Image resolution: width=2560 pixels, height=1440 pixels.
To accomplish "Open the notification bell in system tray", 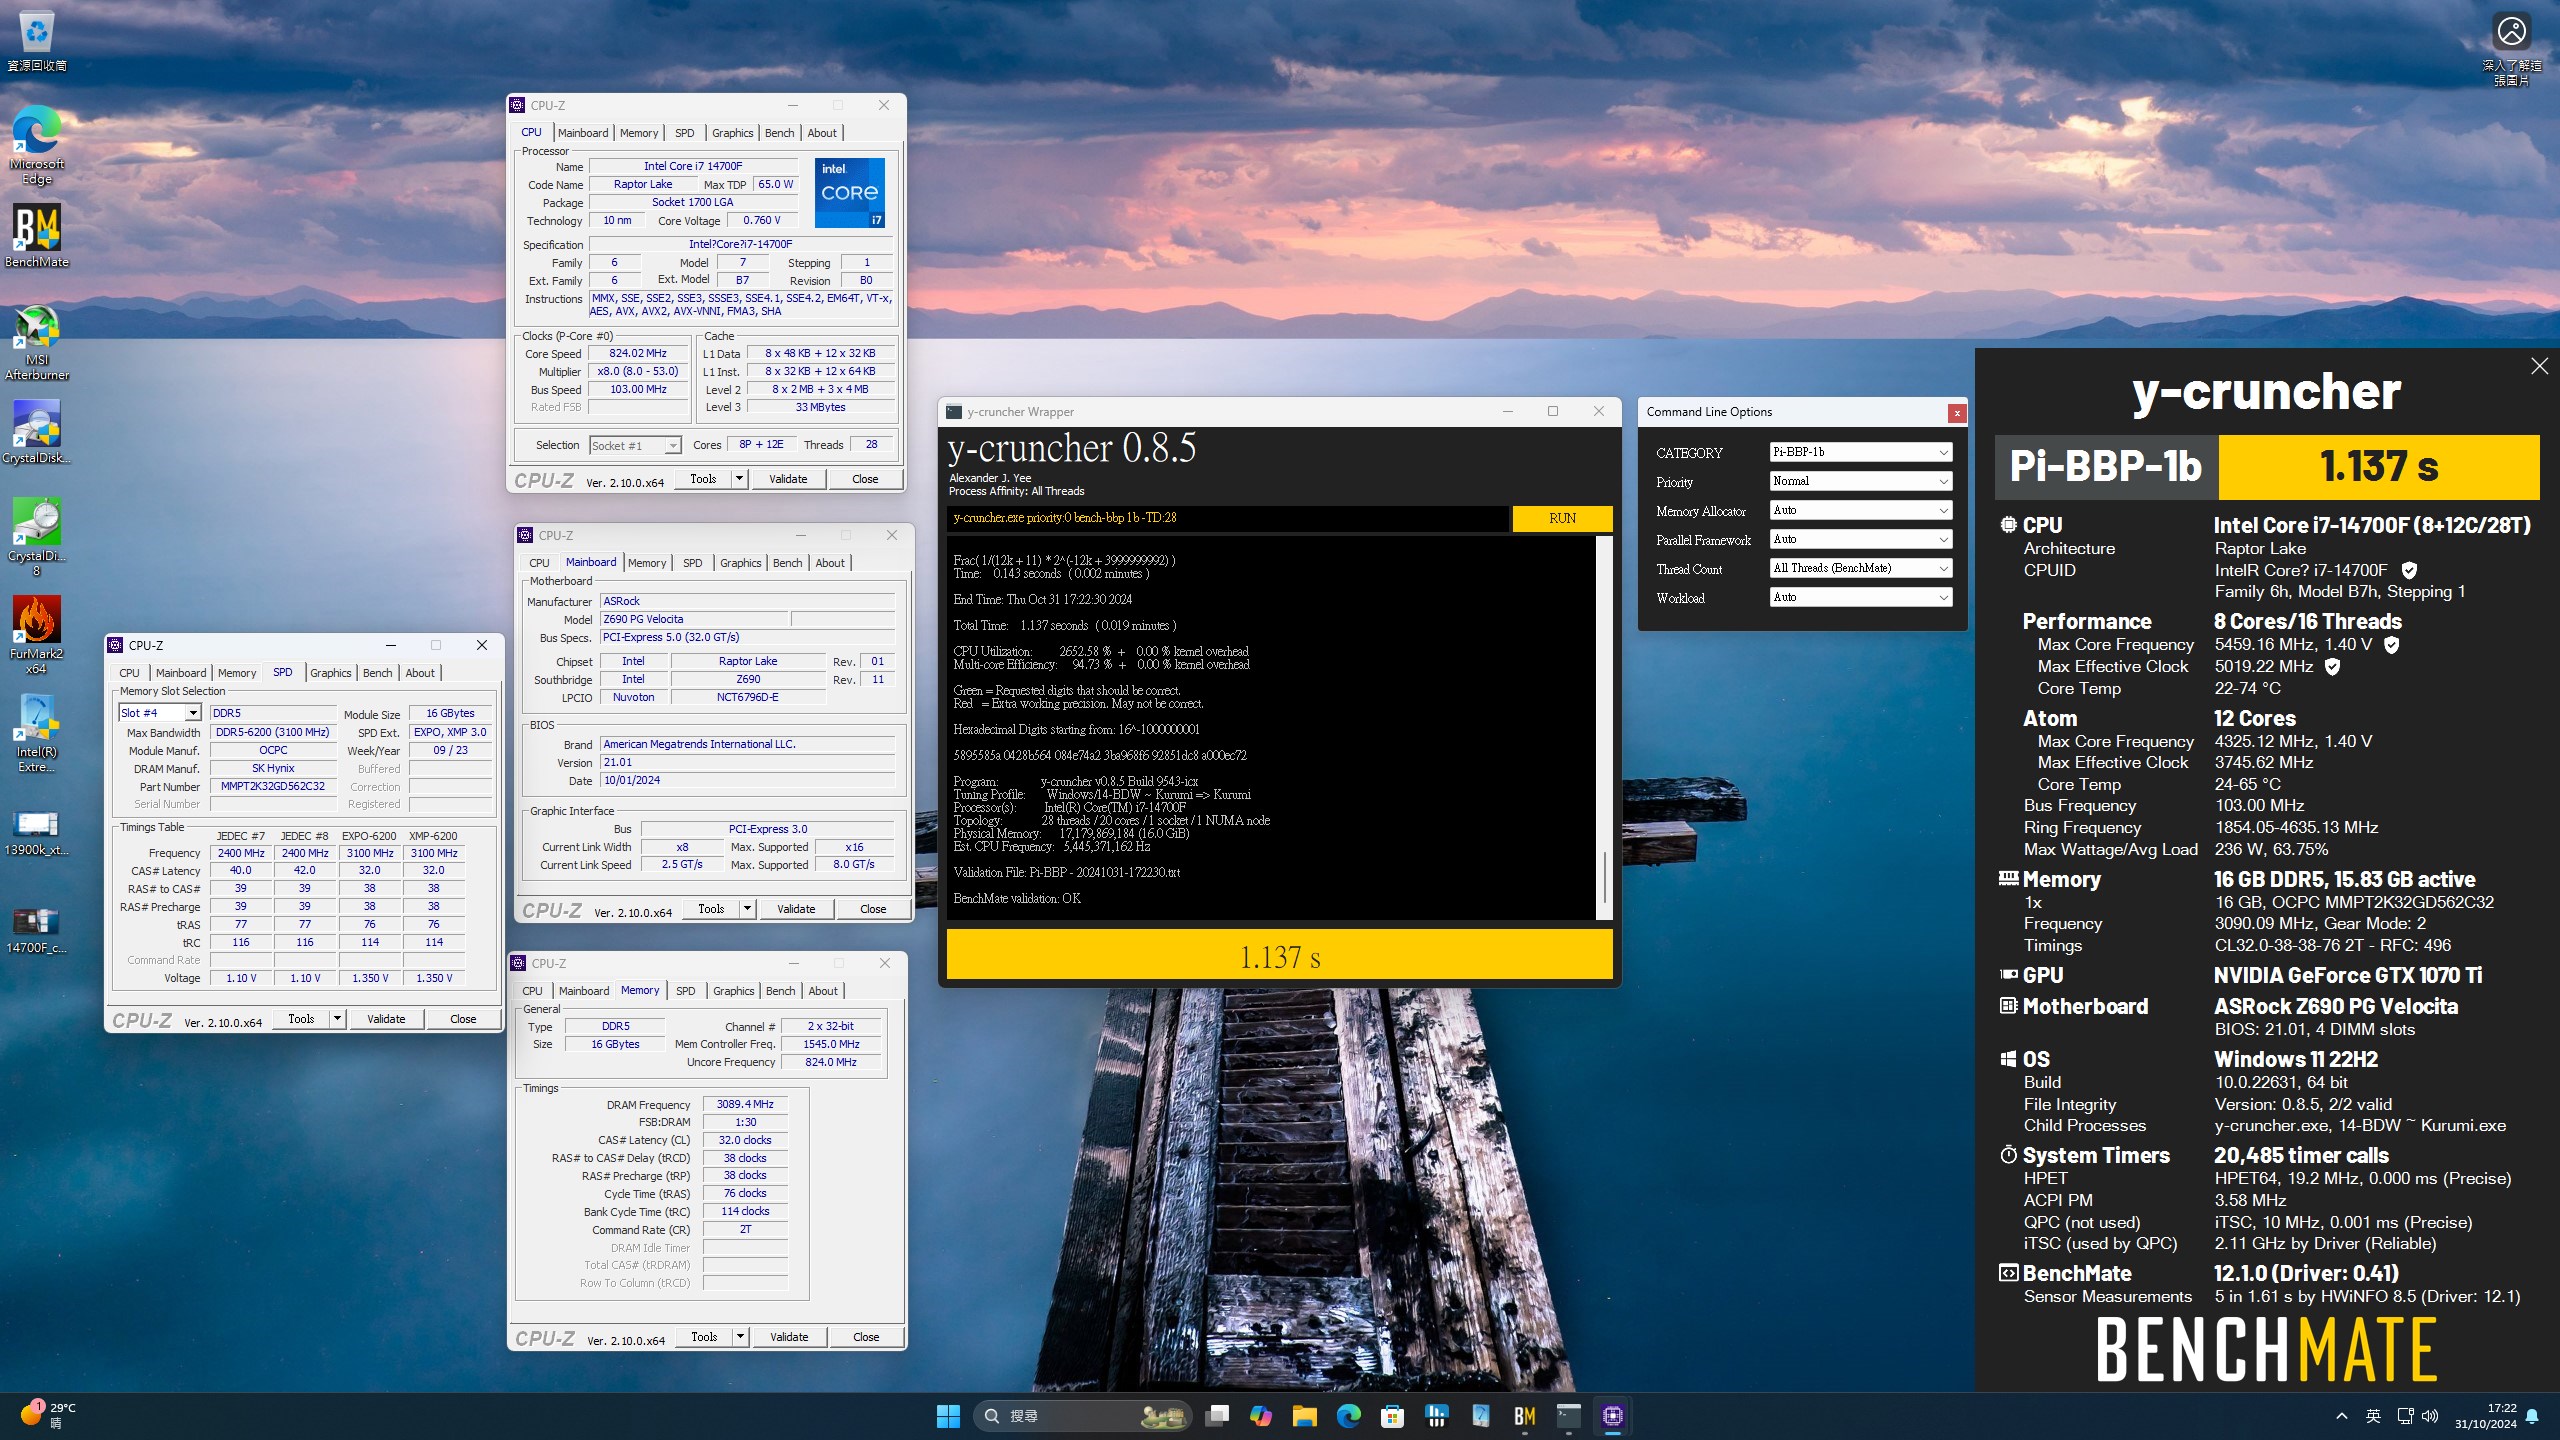I will 2532,1416.
